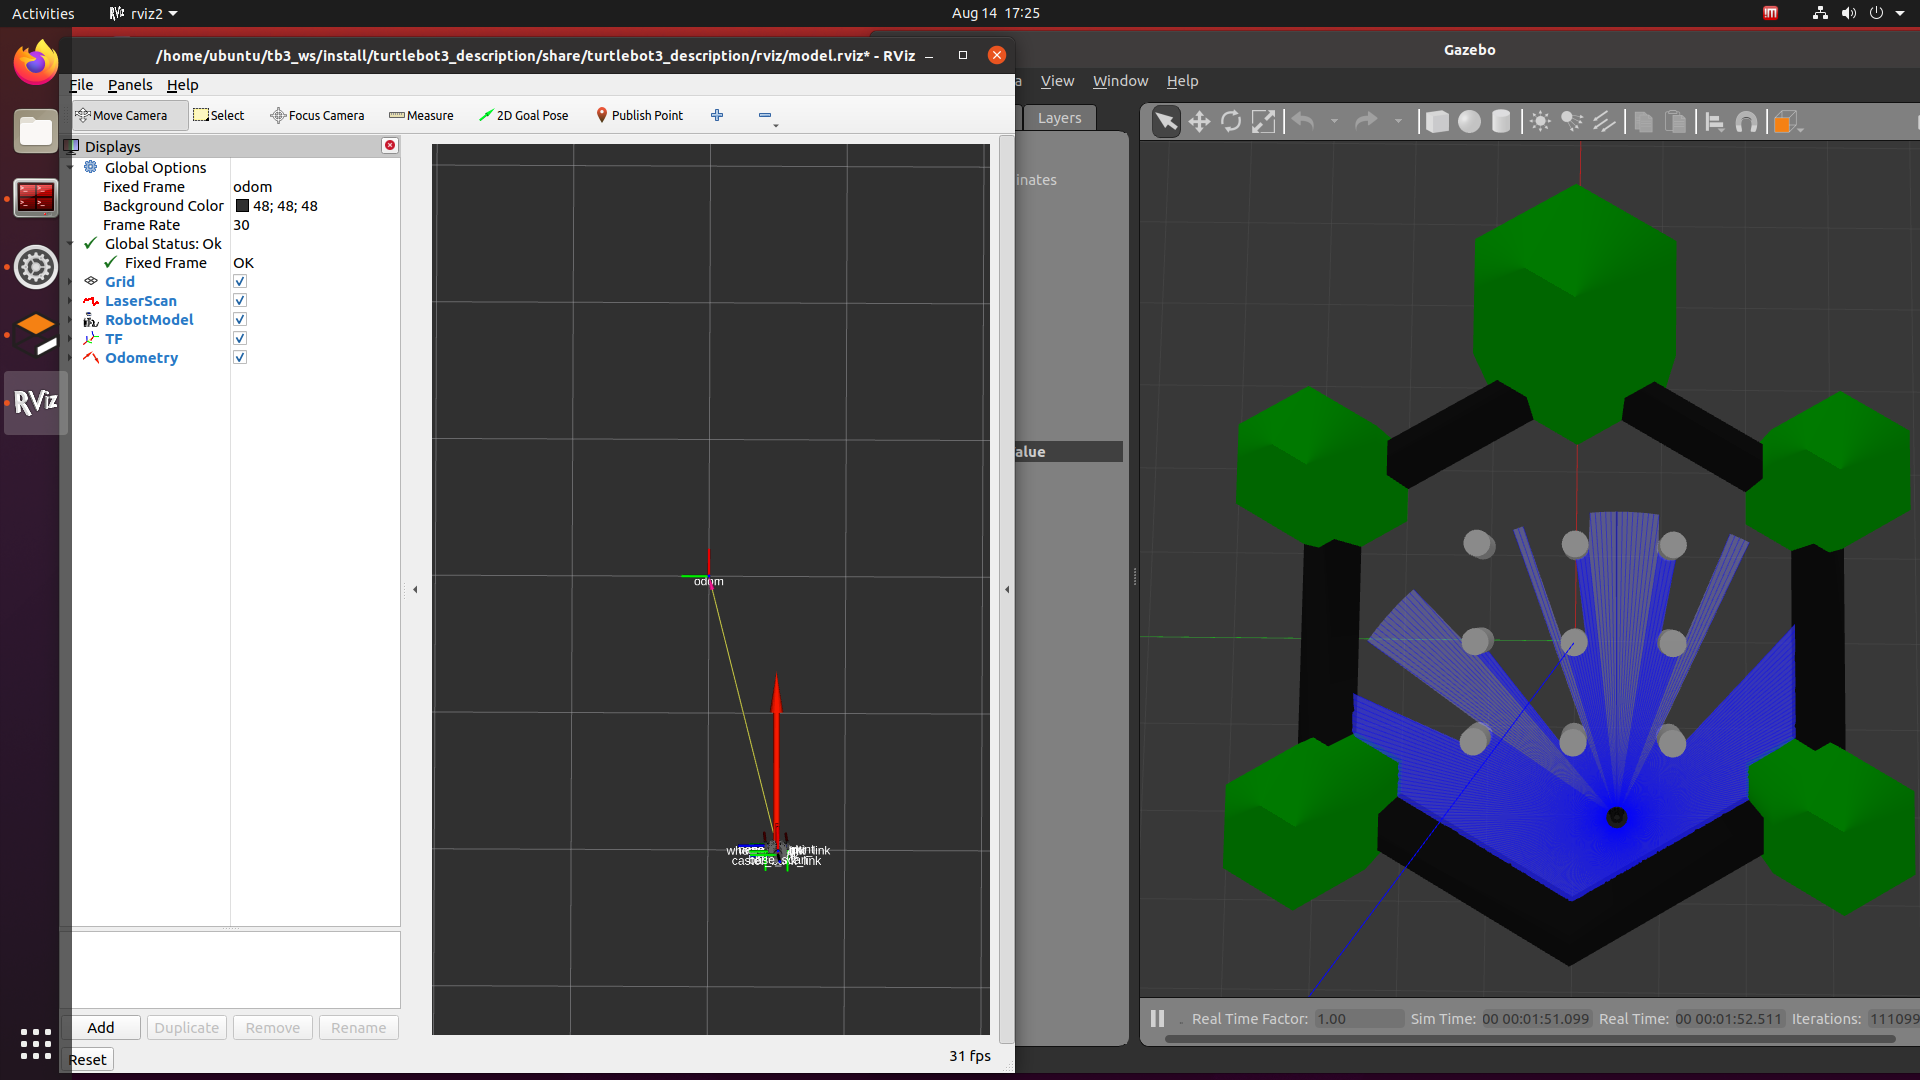Click the Background Color black swatch
Image resolution: width=1920 pixels, height=1080 pixels.
242,206
